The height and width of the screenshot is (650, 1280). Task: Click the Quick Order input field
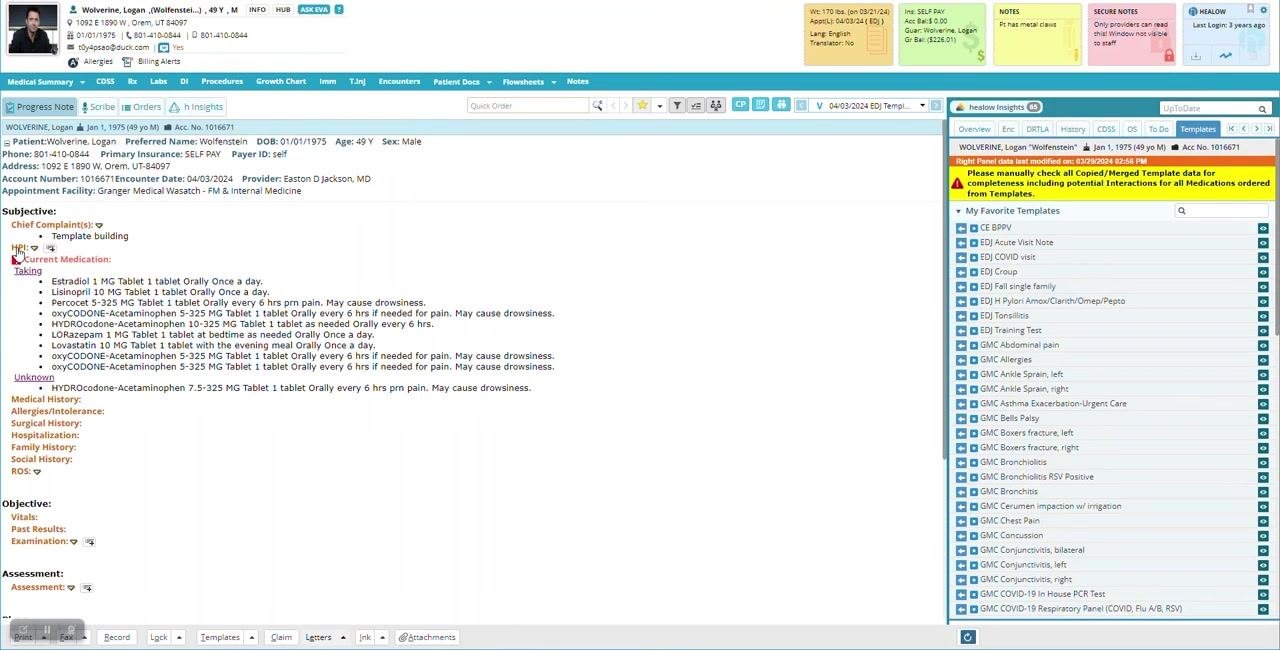528,106
